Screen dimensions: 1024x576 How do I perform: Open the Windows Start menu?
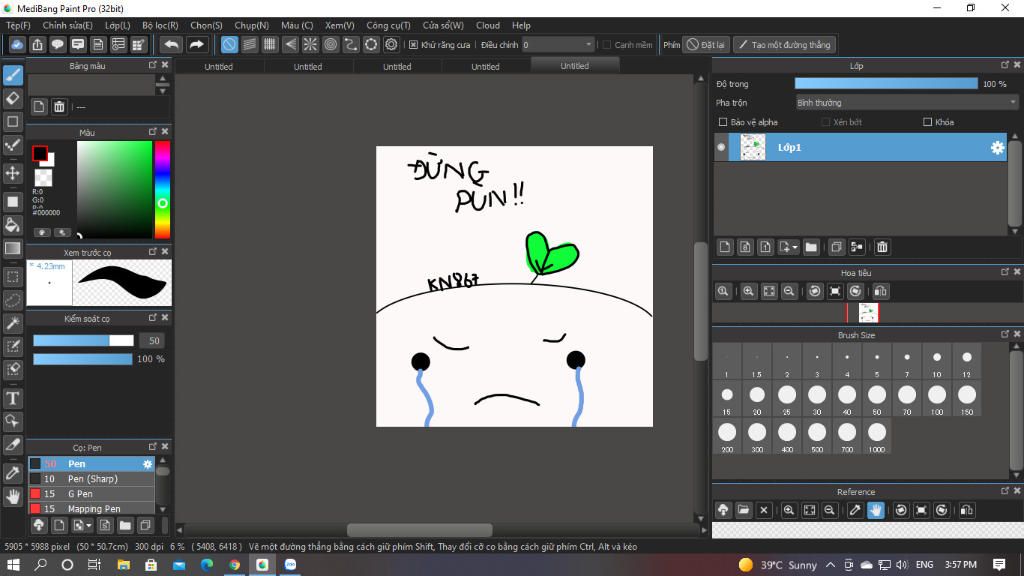point(13,565)
